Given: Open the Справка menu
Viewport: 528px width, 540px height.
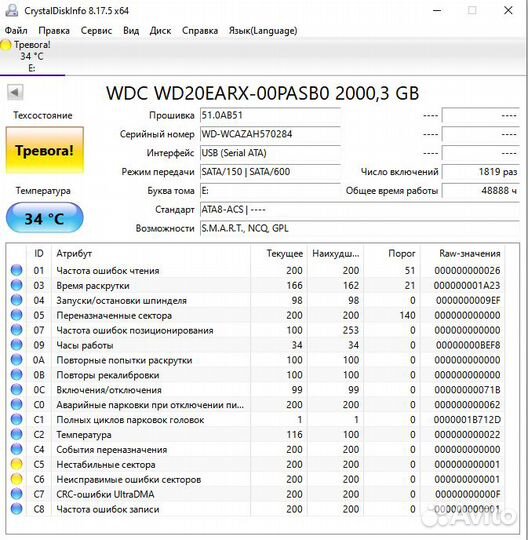Looking at the screenshot, I should [200, 31].
